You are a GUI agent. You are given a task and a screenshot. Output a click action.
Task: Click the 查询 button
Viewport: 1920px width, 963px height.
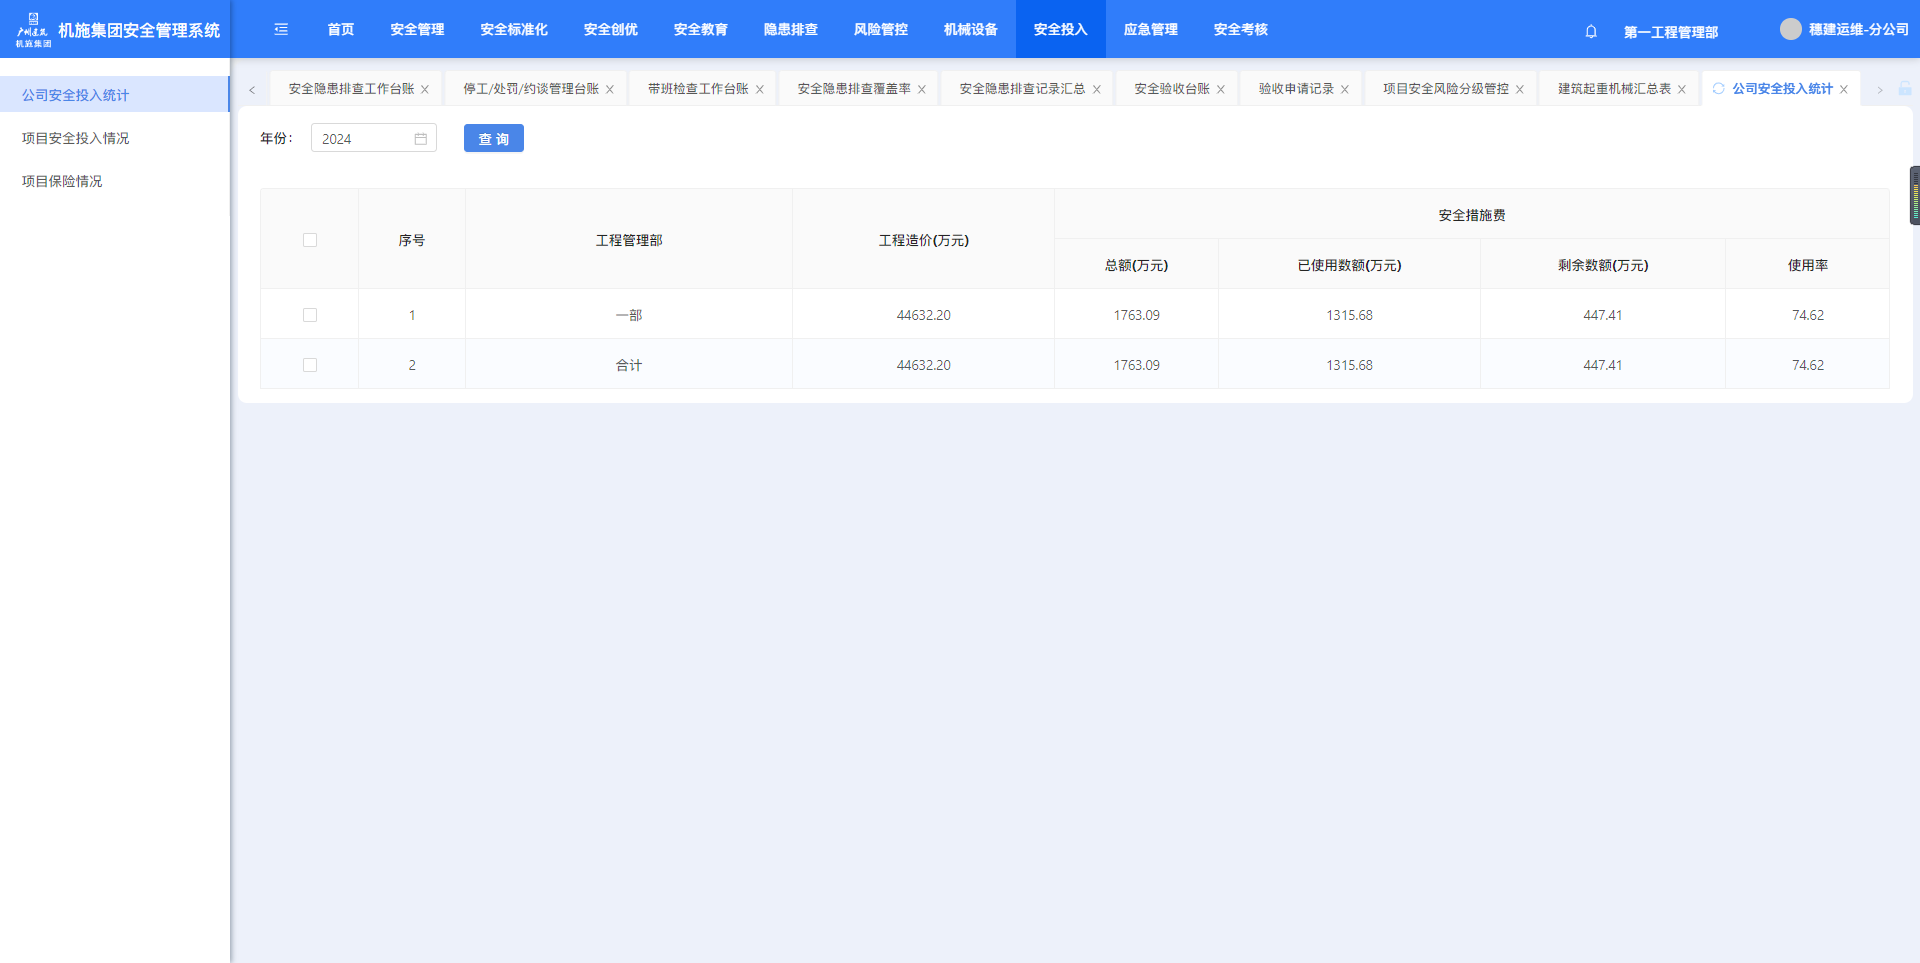click(493, 139)
